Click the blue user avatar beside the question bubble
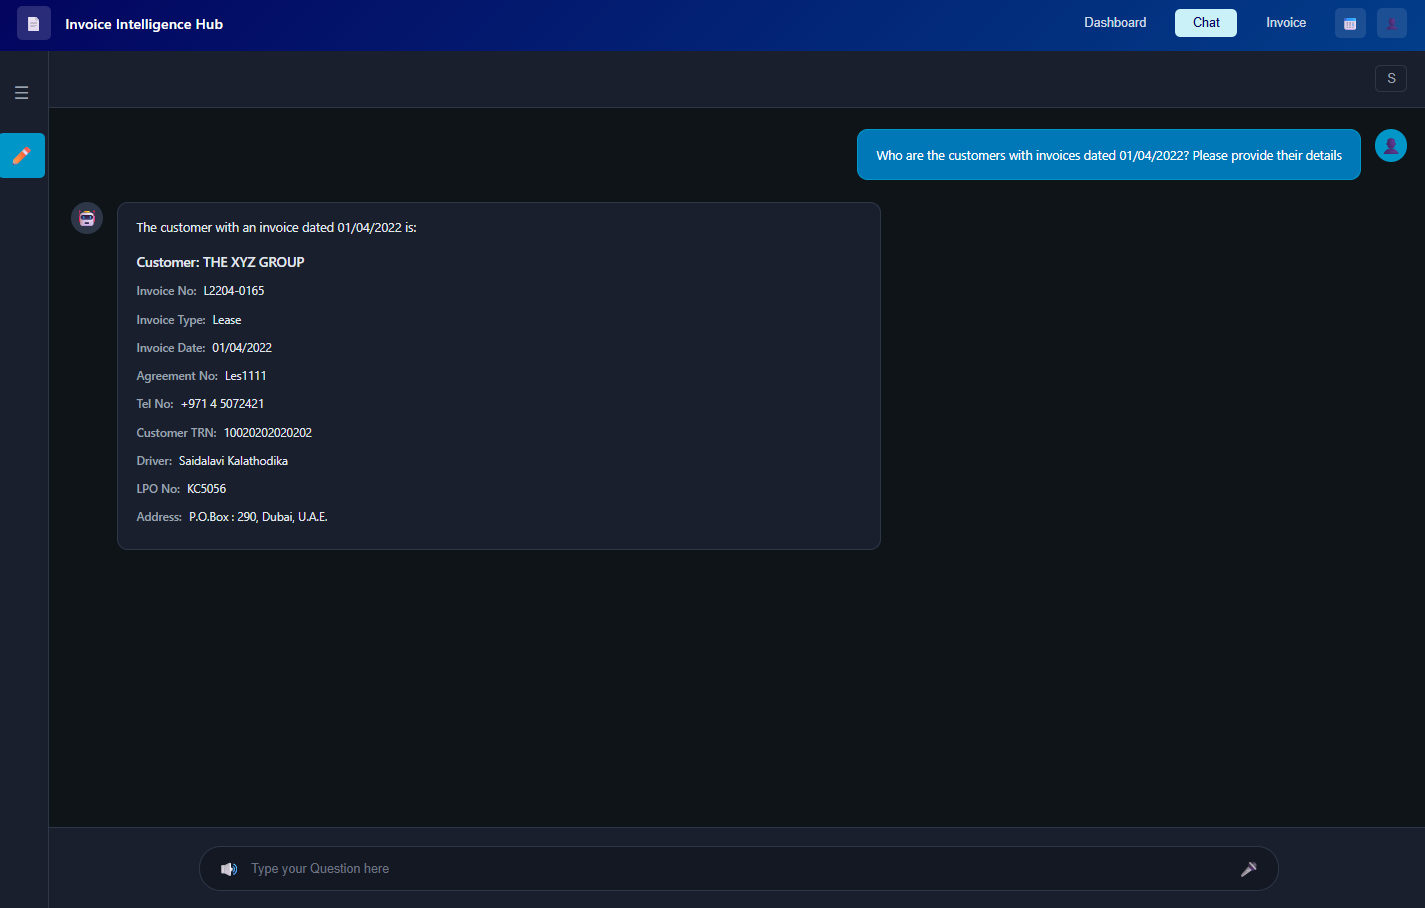1425x908 pixels. [1390, 145]
